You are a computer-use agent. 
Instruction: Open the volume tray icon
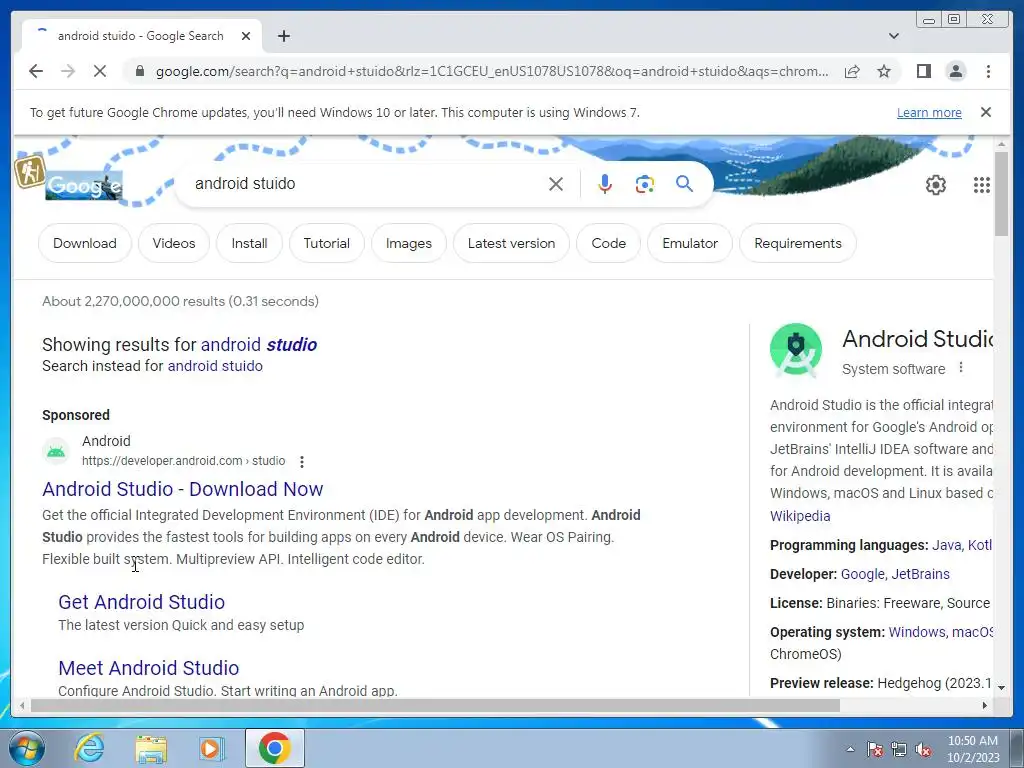point(923,749)
